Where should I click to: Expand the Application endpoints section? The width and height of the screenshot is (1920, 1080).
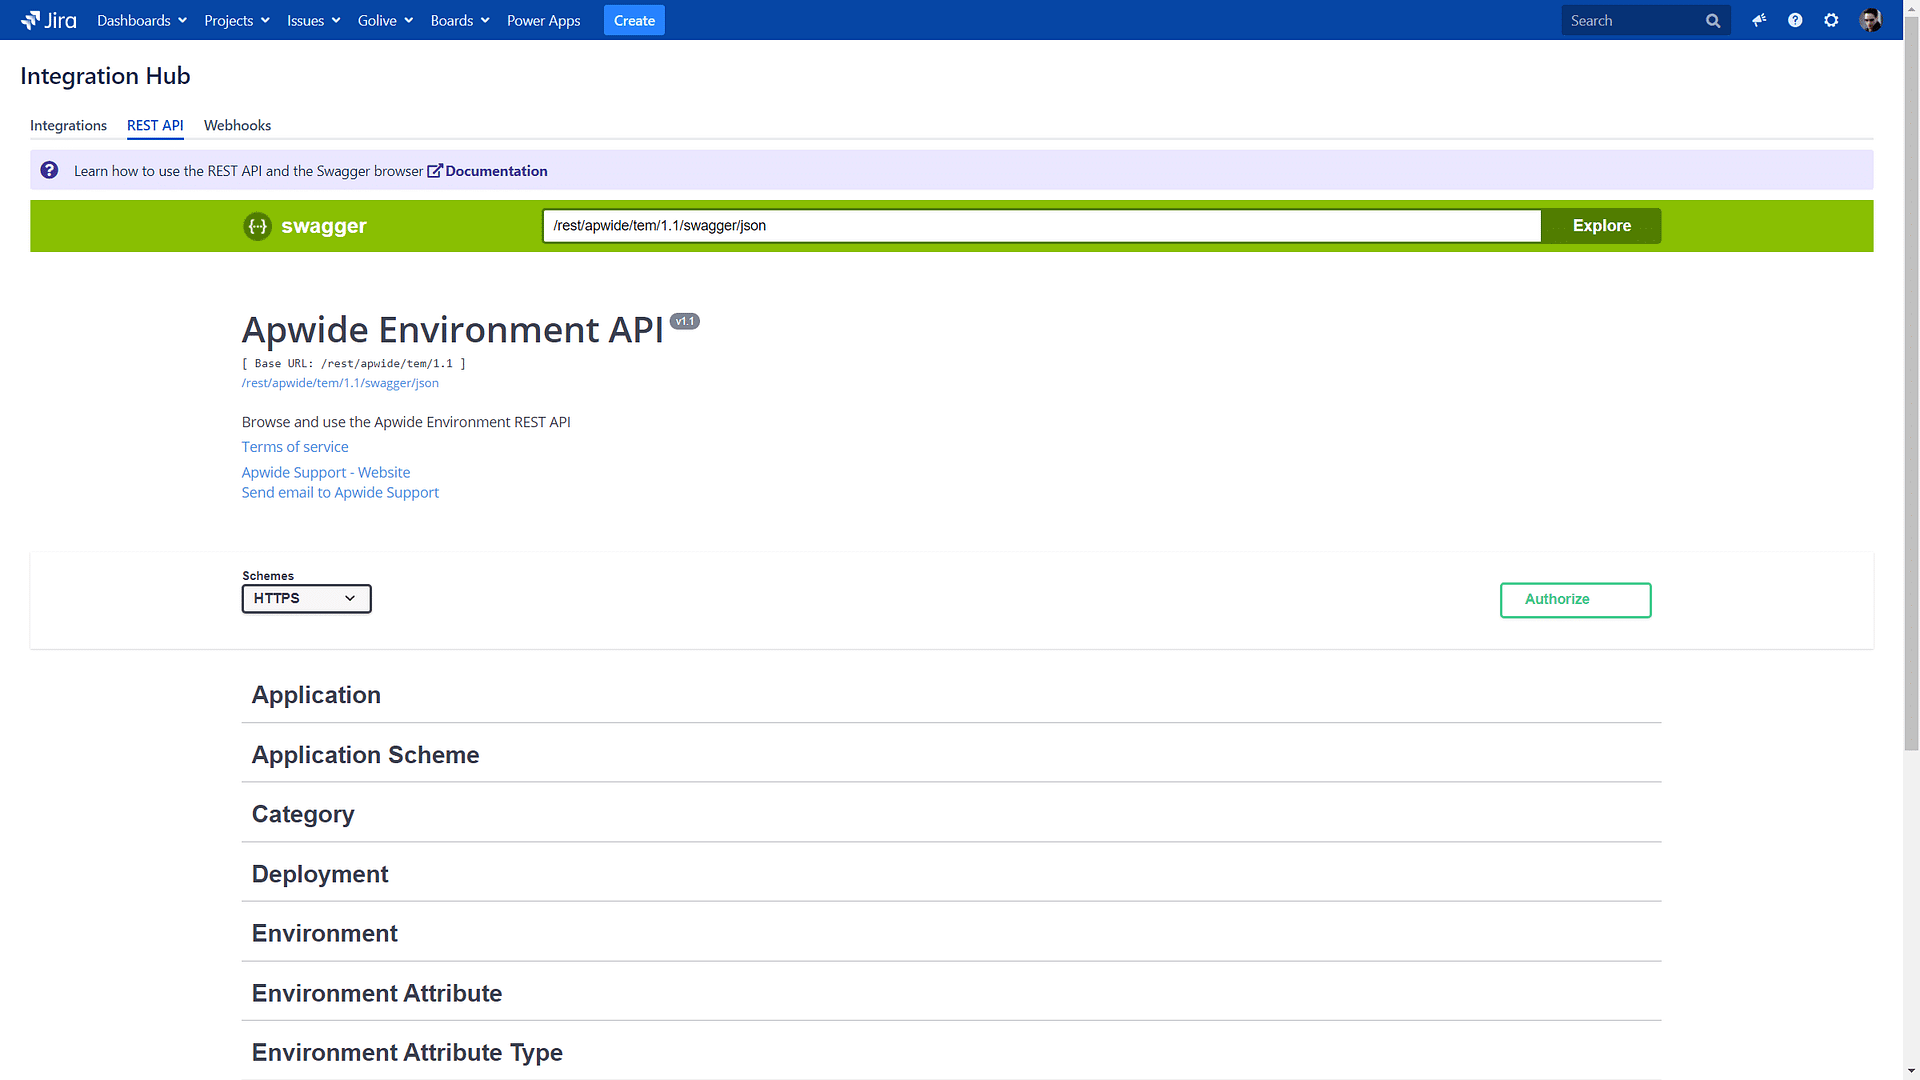tap(316, 694)
